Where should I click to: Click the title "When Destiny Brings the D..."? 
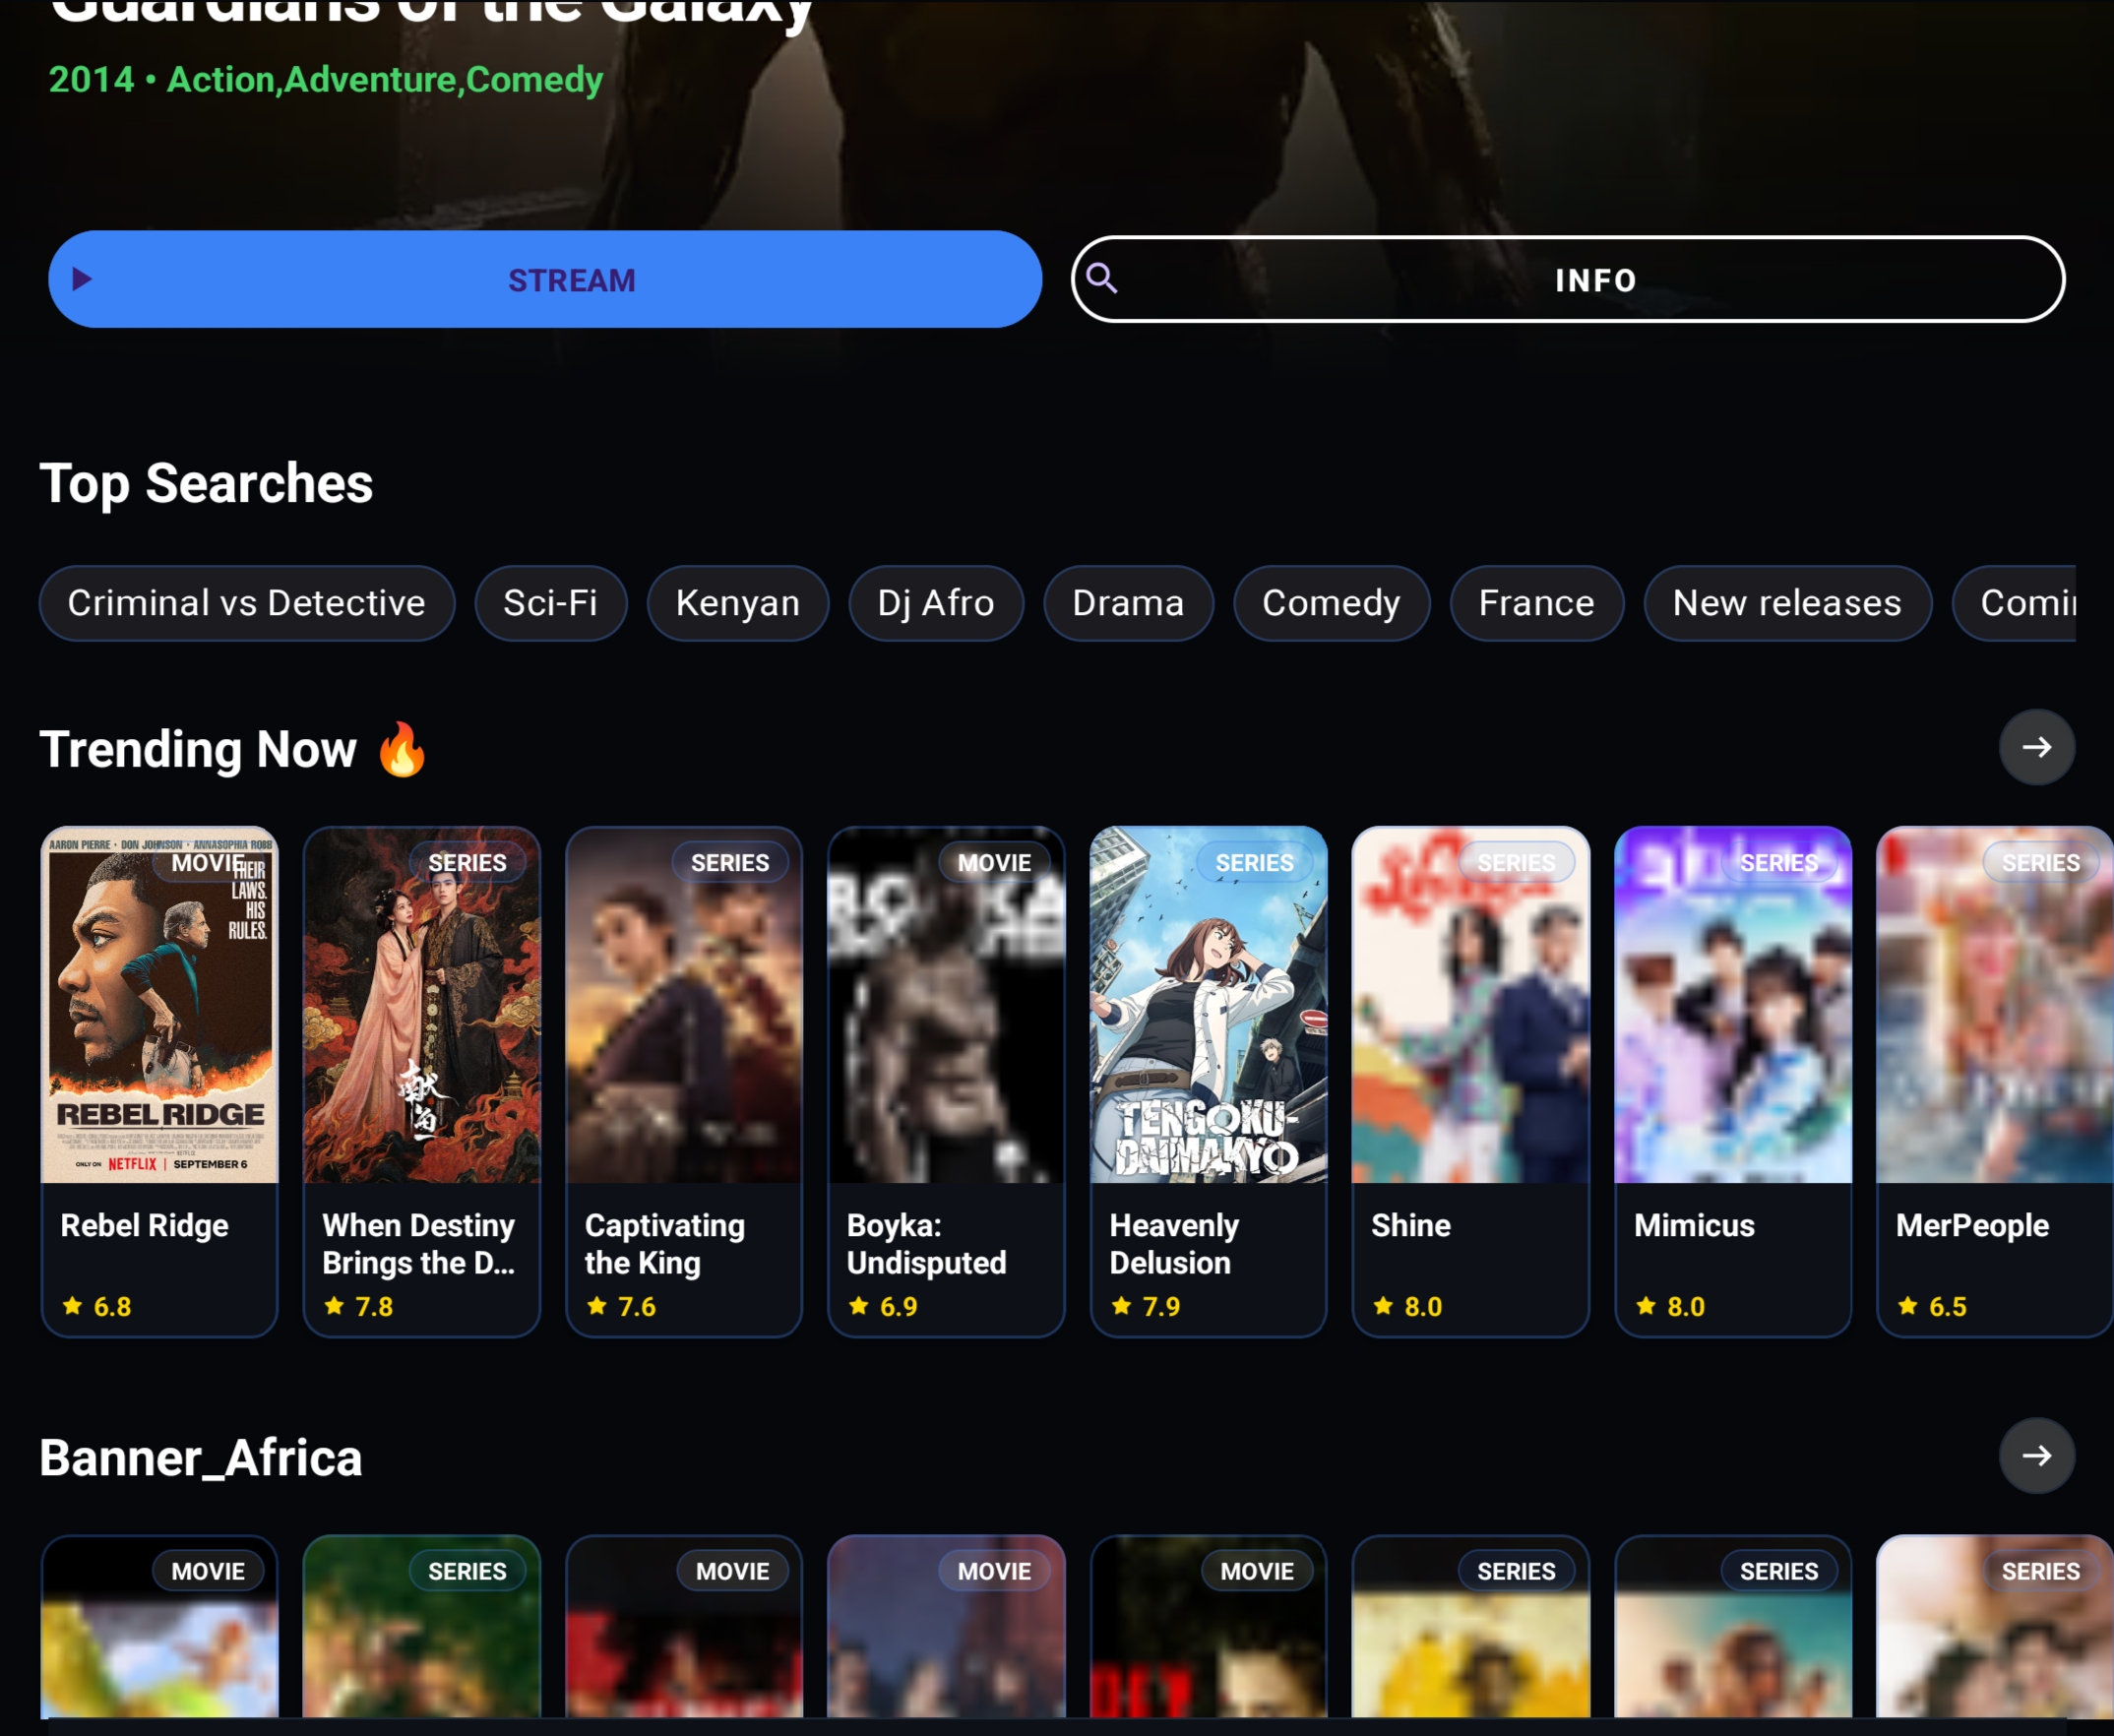tap(419, 1244)
